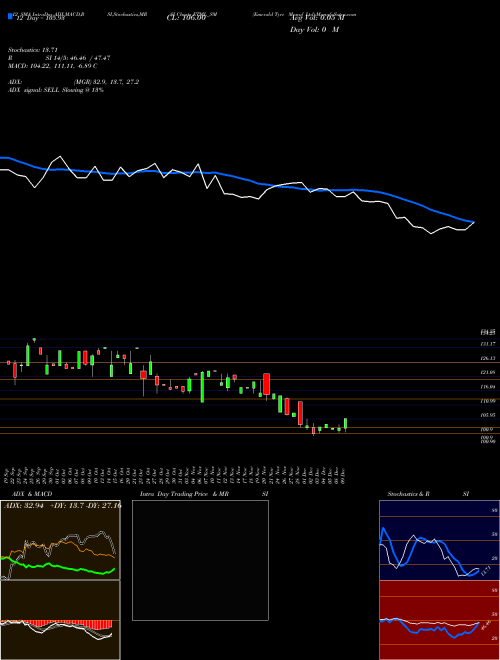Click the blue 12 Day SMA legend square

click(10, 16)
